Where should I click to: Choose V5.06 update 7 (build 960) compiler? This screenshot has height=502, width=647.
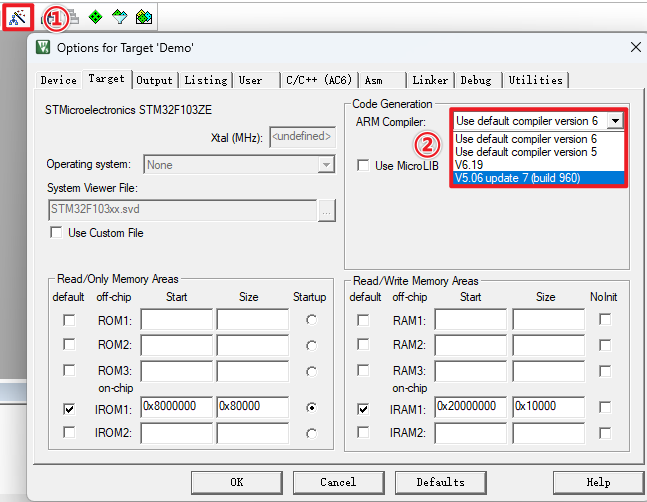coord(518,178)
